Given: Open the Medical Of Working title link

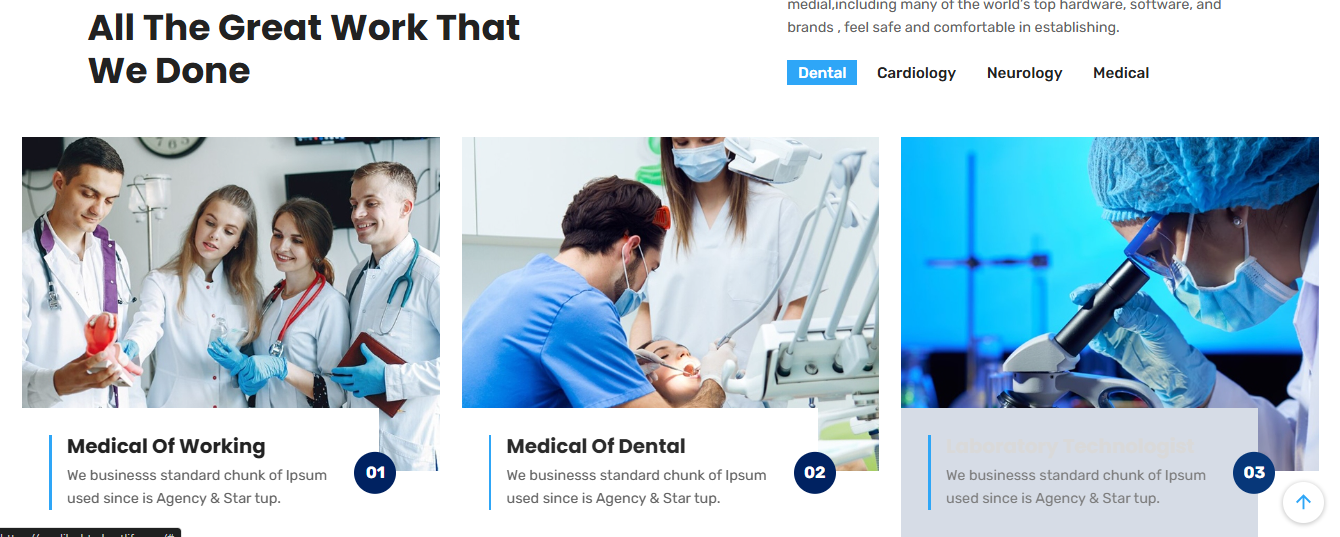Looking at the screenshot, I should (166, 446).
